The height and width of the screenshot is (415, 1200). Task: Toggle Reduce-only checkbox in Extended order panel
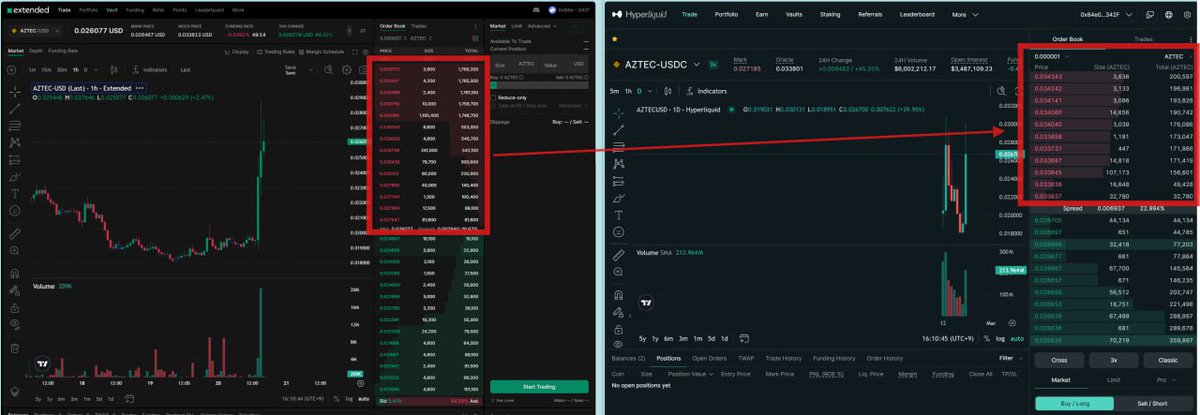coord(494,97)
